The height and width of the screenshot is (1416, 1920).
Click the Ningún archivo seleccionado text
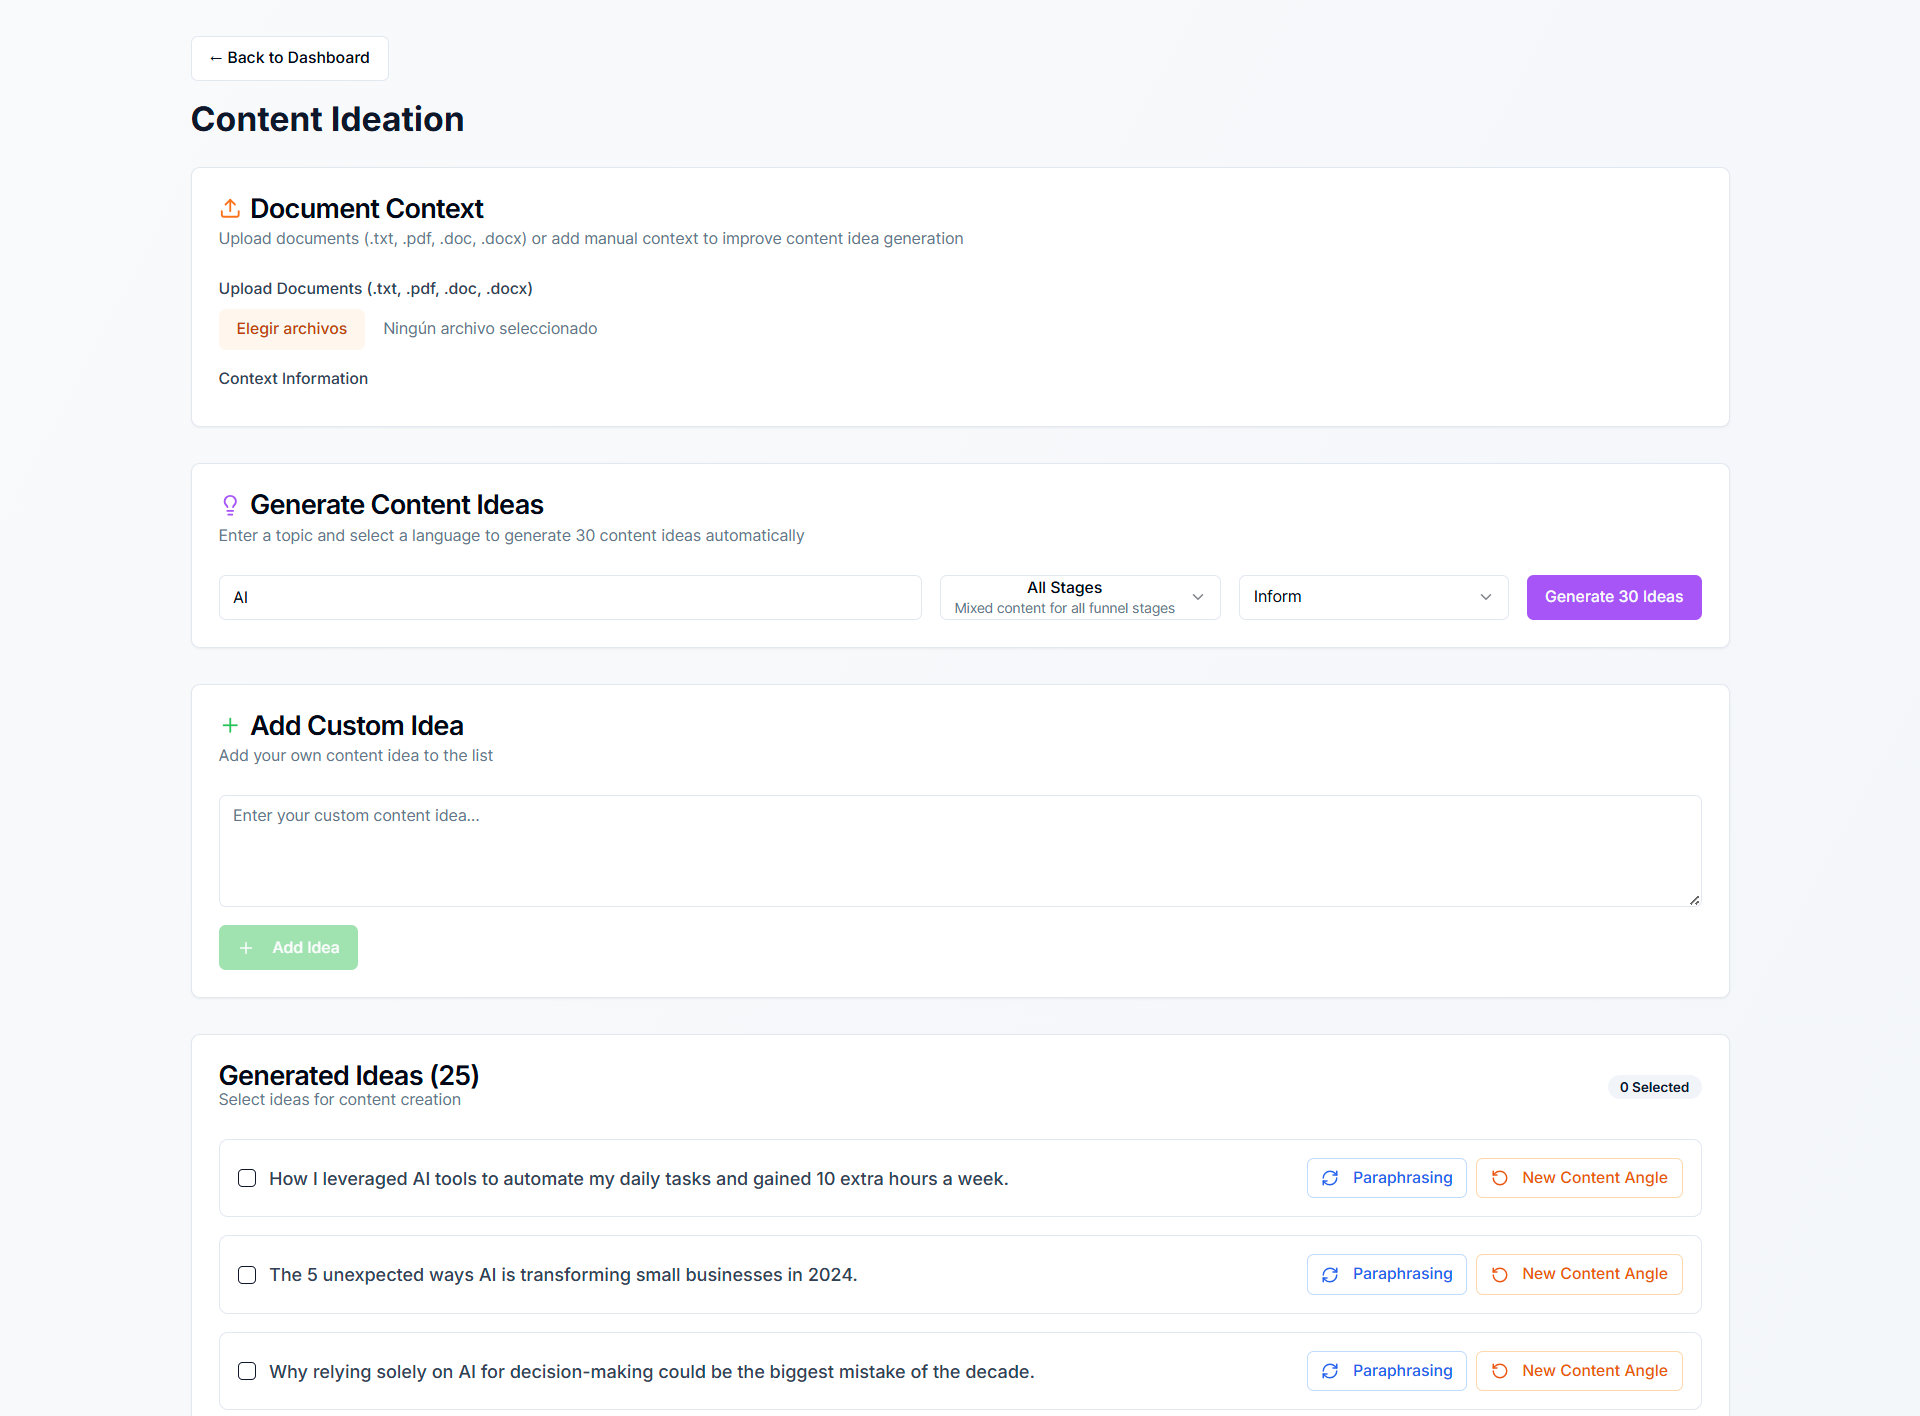pyautogui.click(x=490, y=329)
